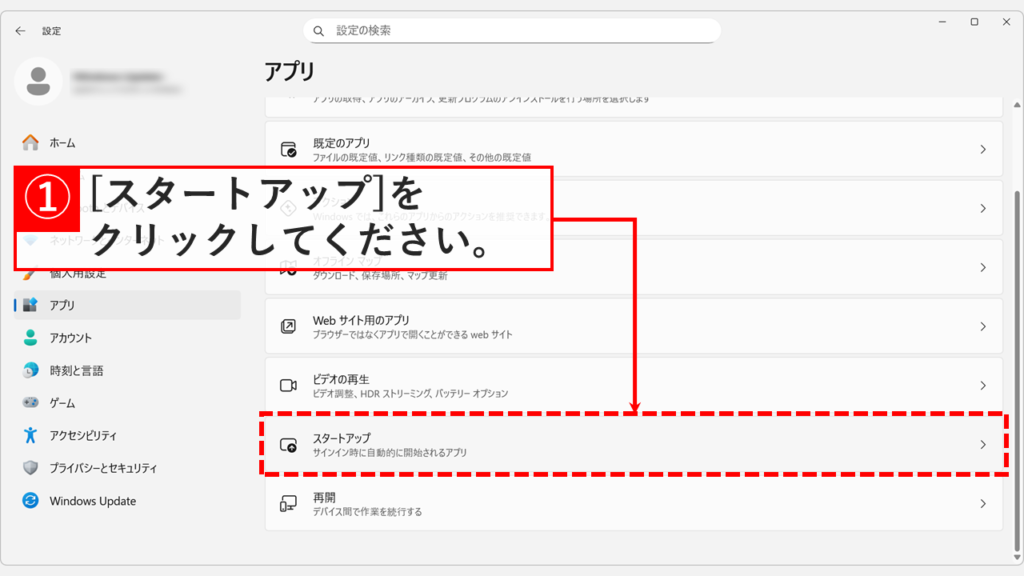Screen dimensions: 1024x576
Task: Select the 時刻と言語 clock icon
Action: (31, 369)
